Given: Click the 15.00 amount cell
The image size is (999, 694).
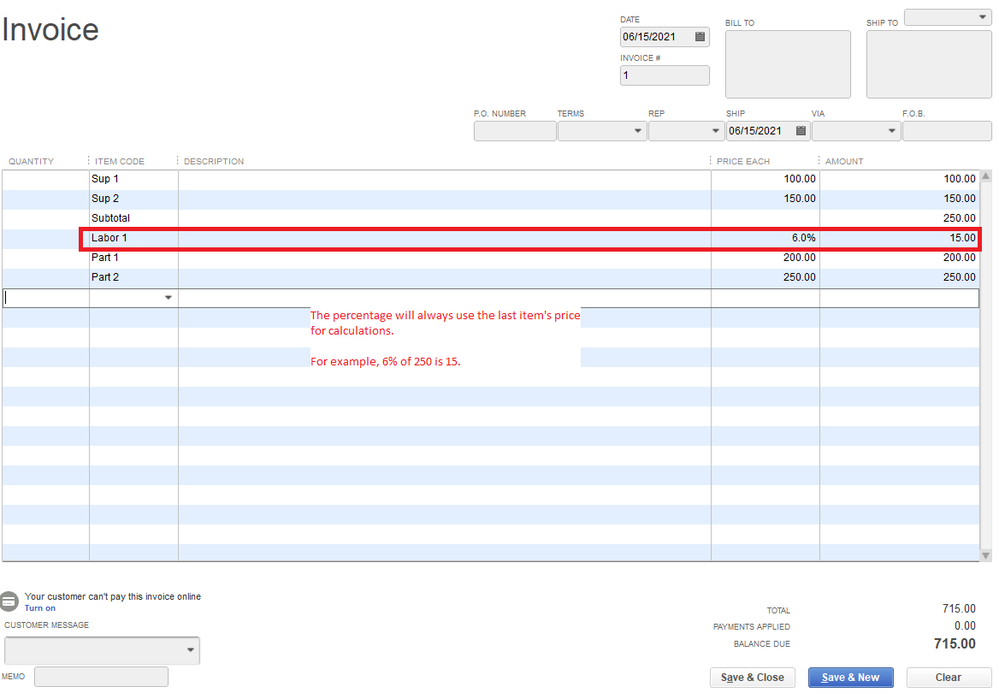Looking at the screenshot, I should coord(899,238).
